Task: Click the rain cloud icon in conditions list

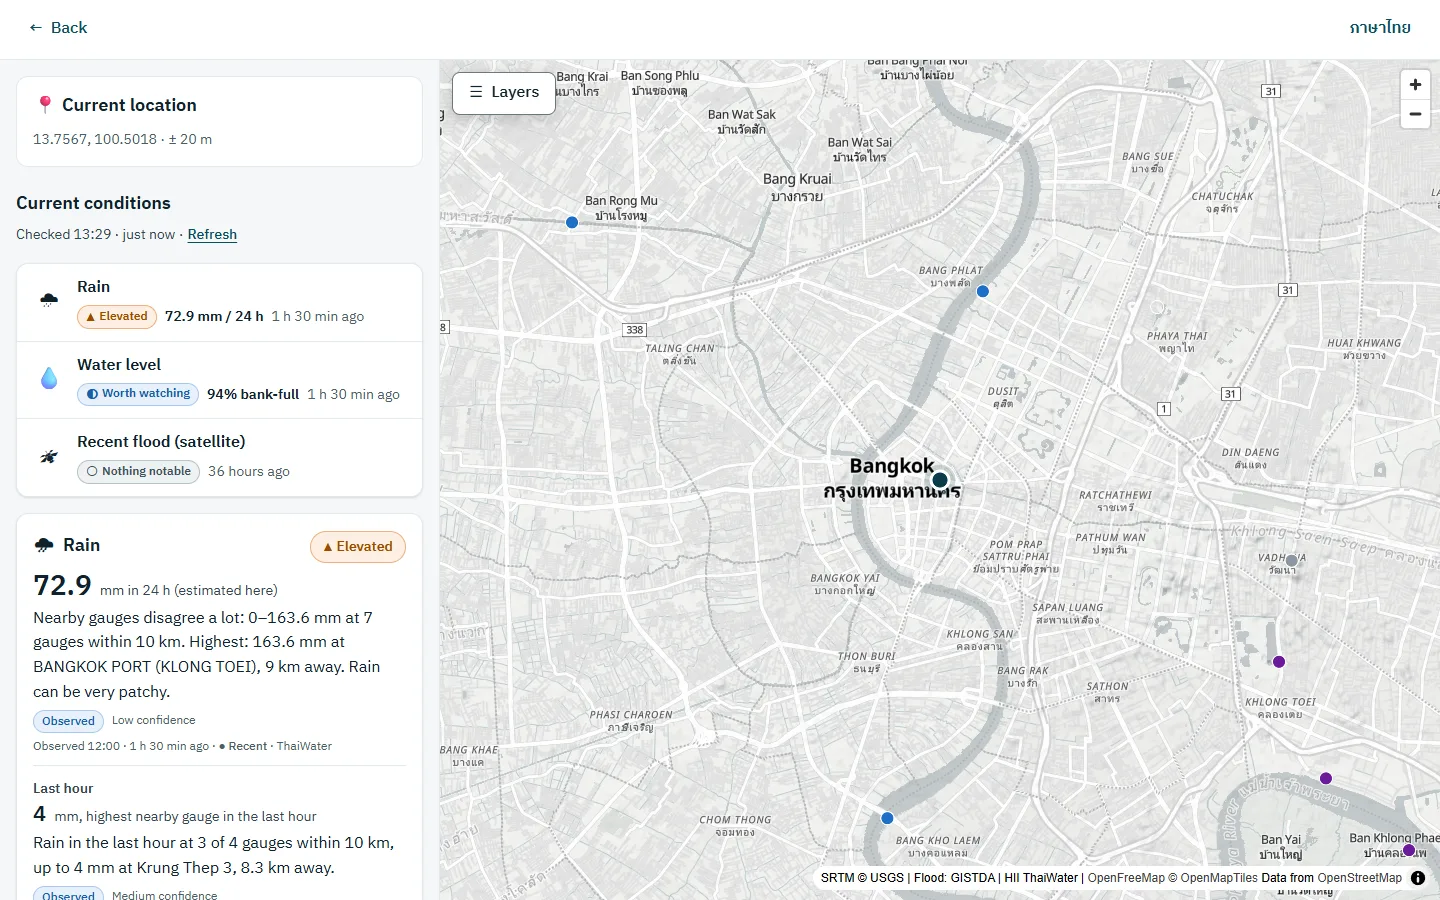Action: point(49,299)
